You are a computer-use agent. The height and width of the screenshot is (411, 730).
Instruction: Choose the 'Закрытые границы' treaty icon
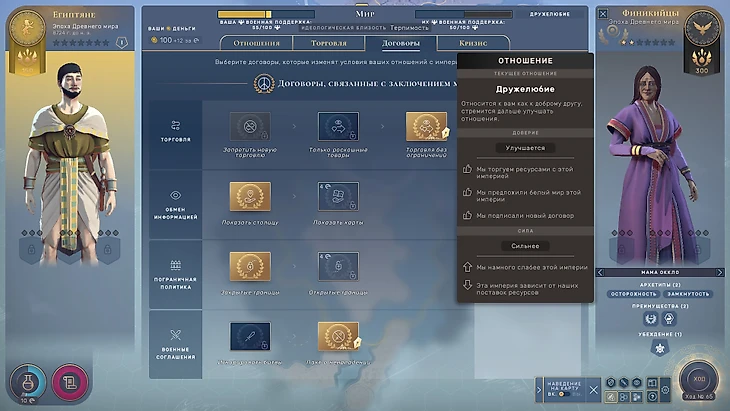[250, 266]
